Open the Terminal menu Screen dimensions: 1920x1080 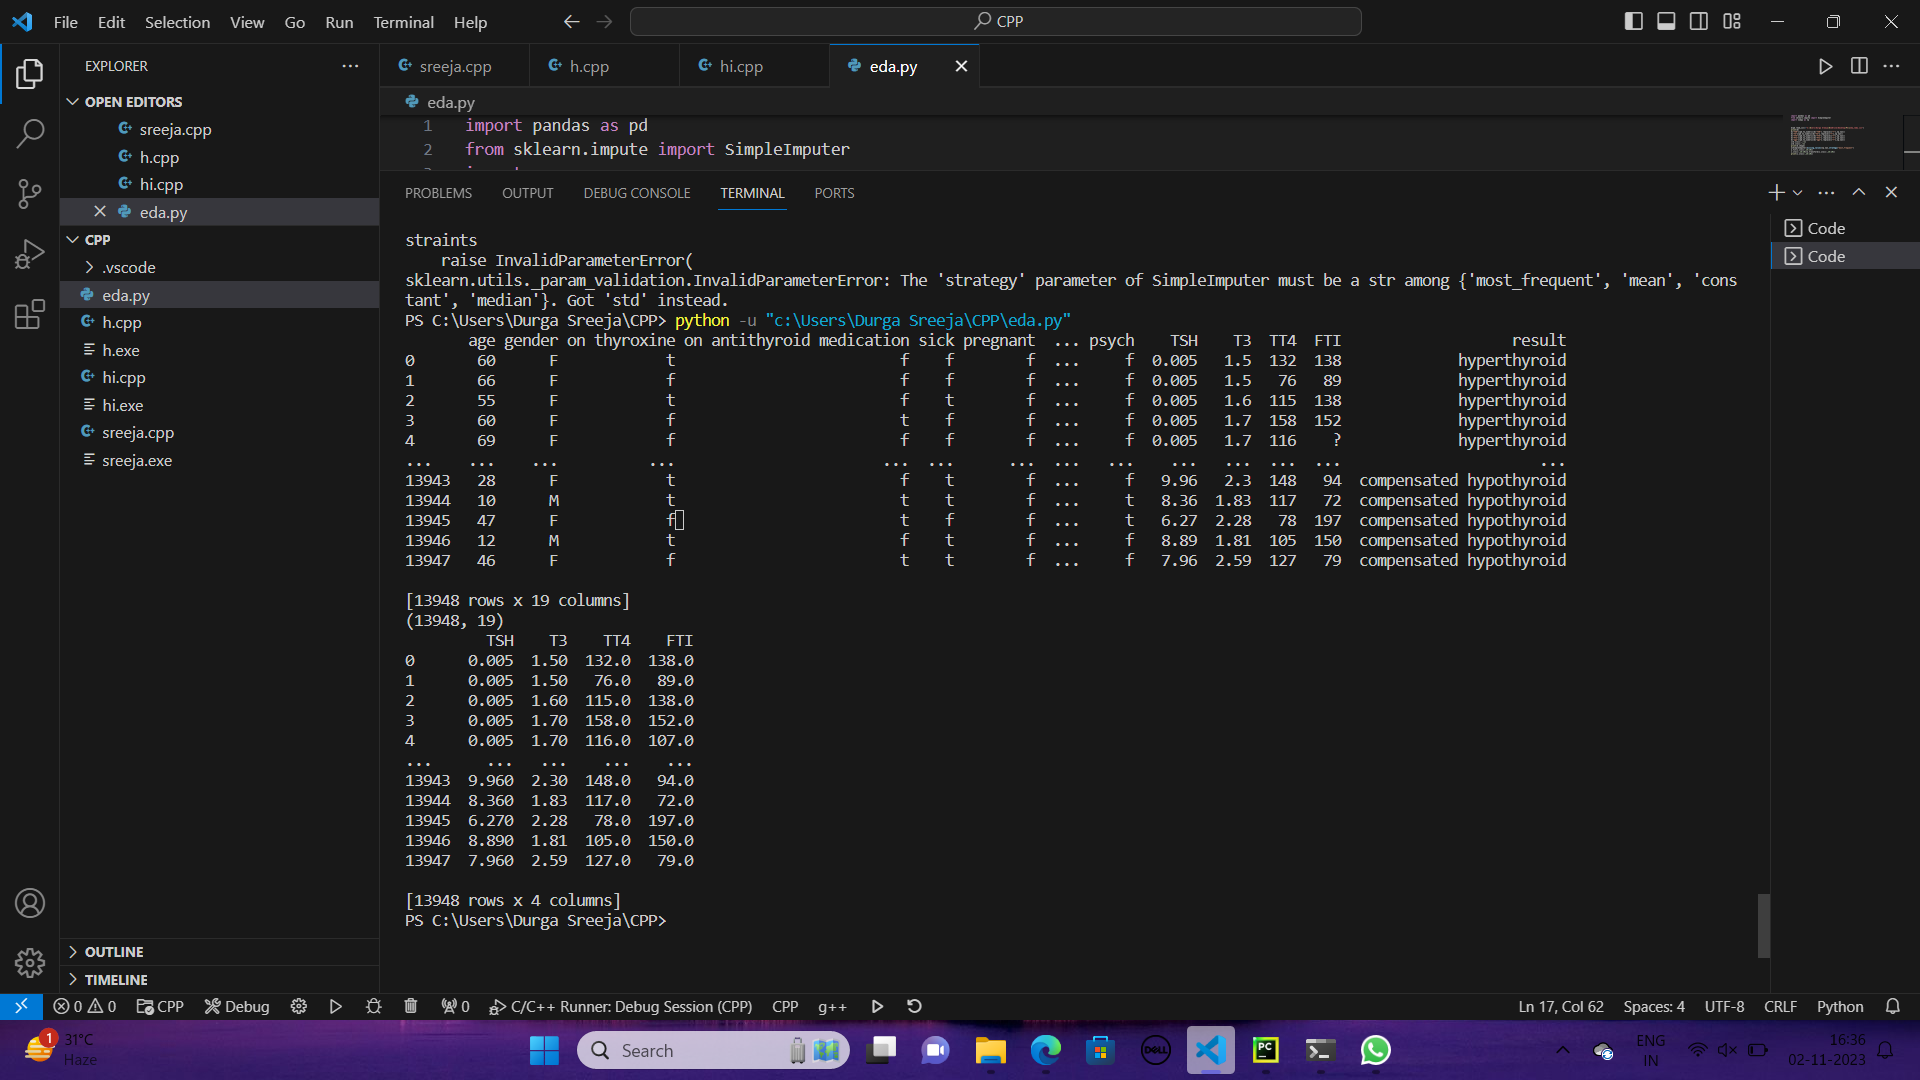pyautogui.click(x=403, y=22)
